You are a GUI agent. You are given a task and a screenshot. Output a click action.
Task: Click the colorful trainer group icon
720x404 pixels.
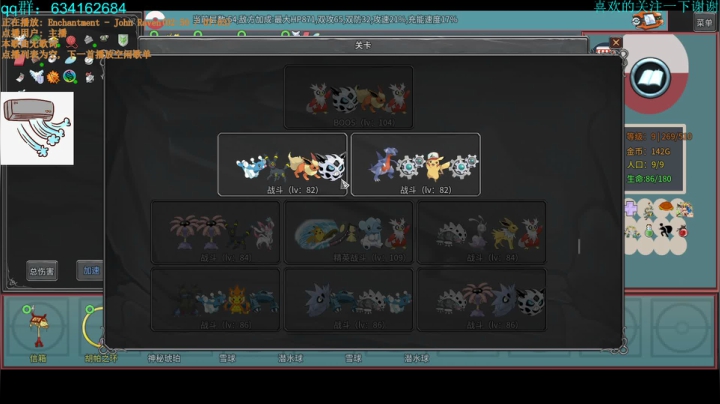(684, 210)
